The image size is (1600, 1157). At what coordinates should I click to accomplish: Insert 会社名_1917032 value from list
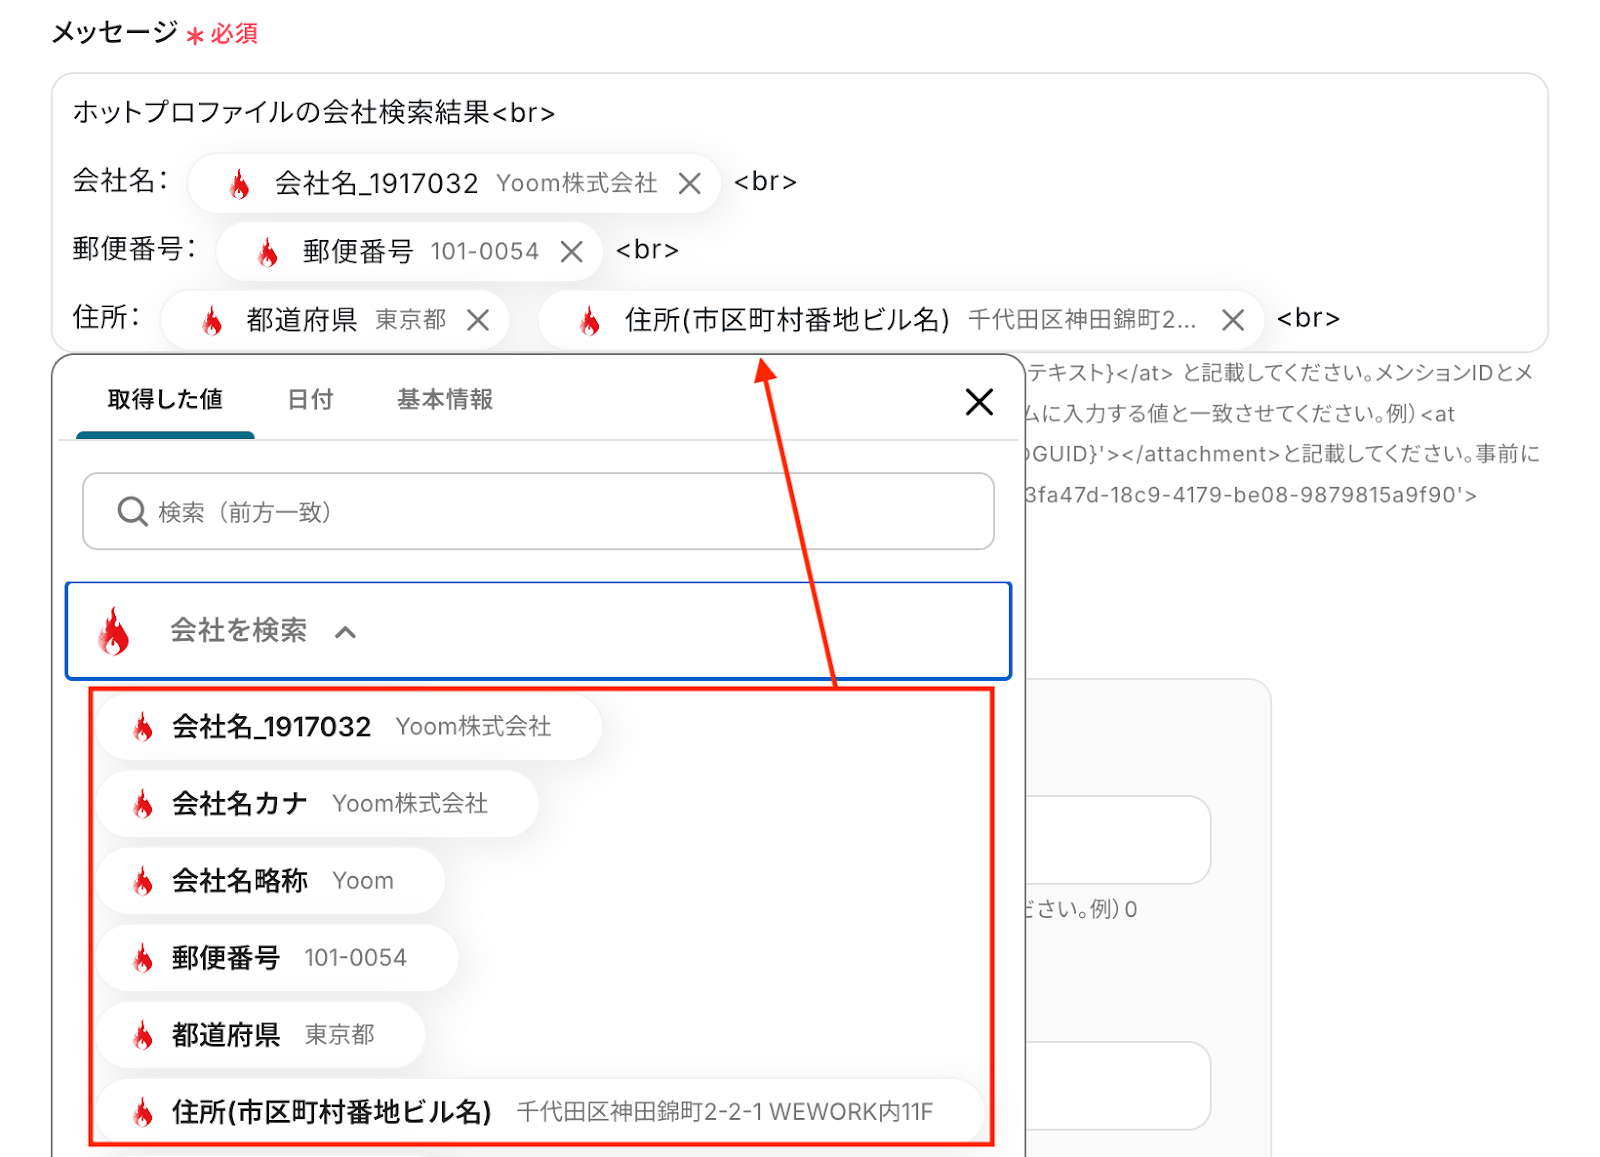pyautogui.click(x=349, y=727)
